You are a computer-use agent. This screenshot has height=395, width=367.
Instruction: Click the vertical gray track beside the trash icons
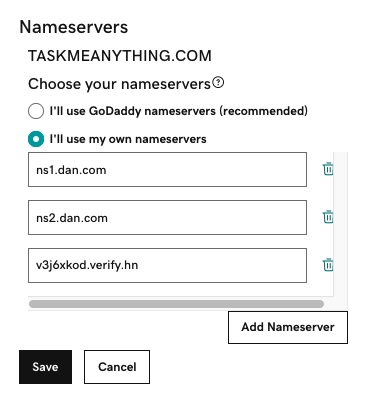coord(341,230)
